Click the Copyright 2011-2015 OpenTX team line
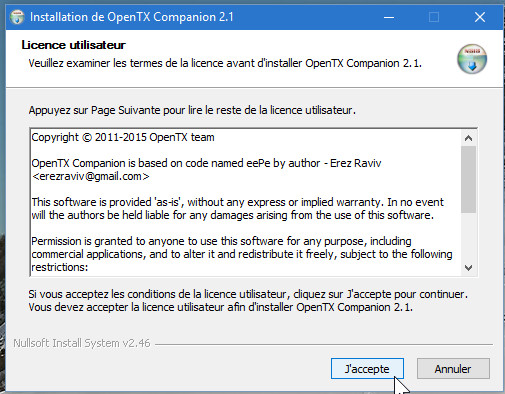The height and width of the screenshot is (394, 505). pos(123,137)
